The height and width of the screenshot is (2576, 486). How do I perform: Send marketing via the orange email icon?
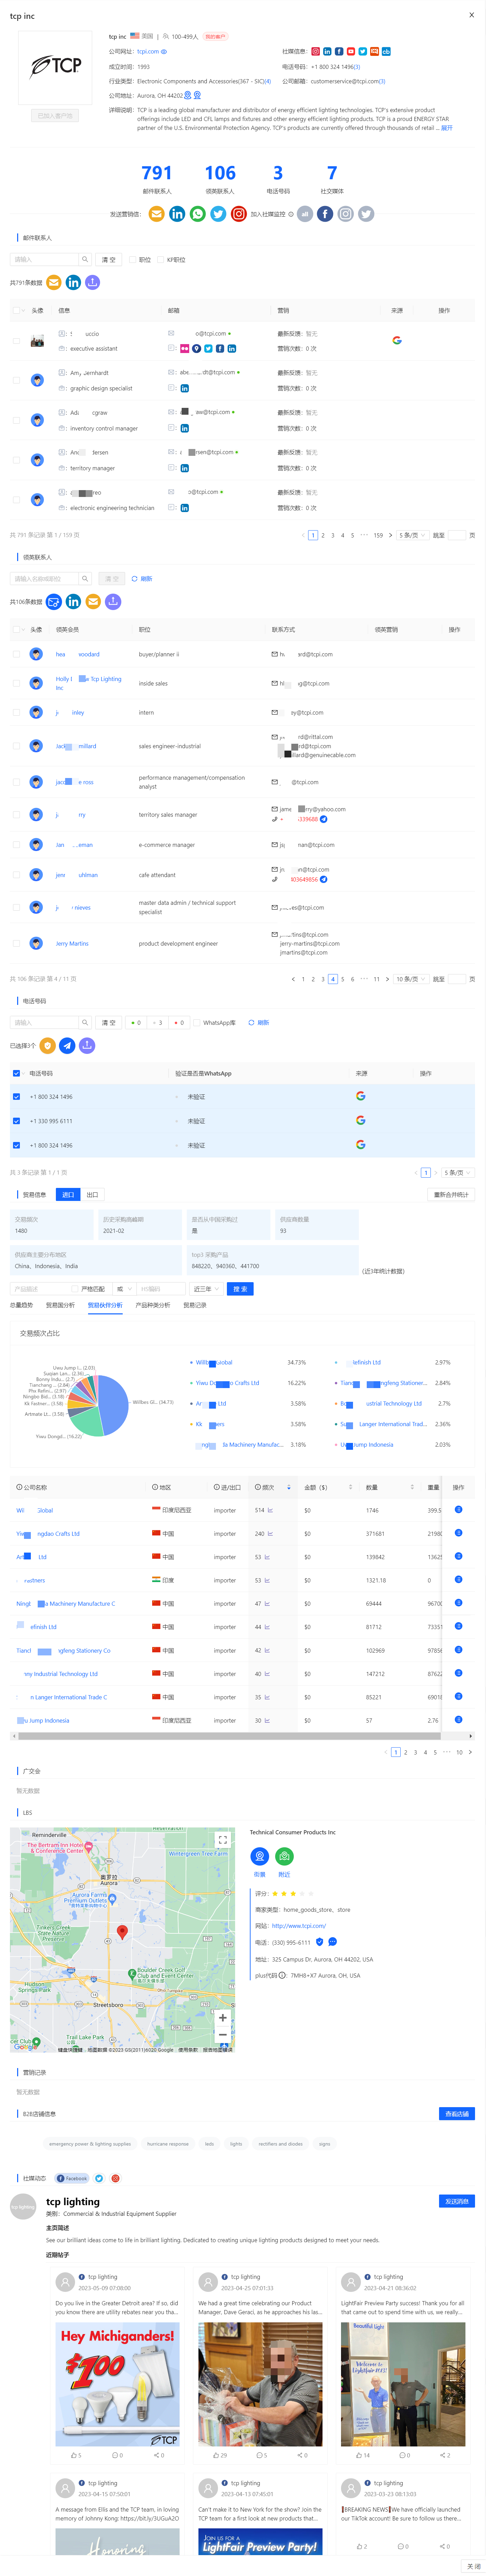pyautogui.click(x=156, y=214)
